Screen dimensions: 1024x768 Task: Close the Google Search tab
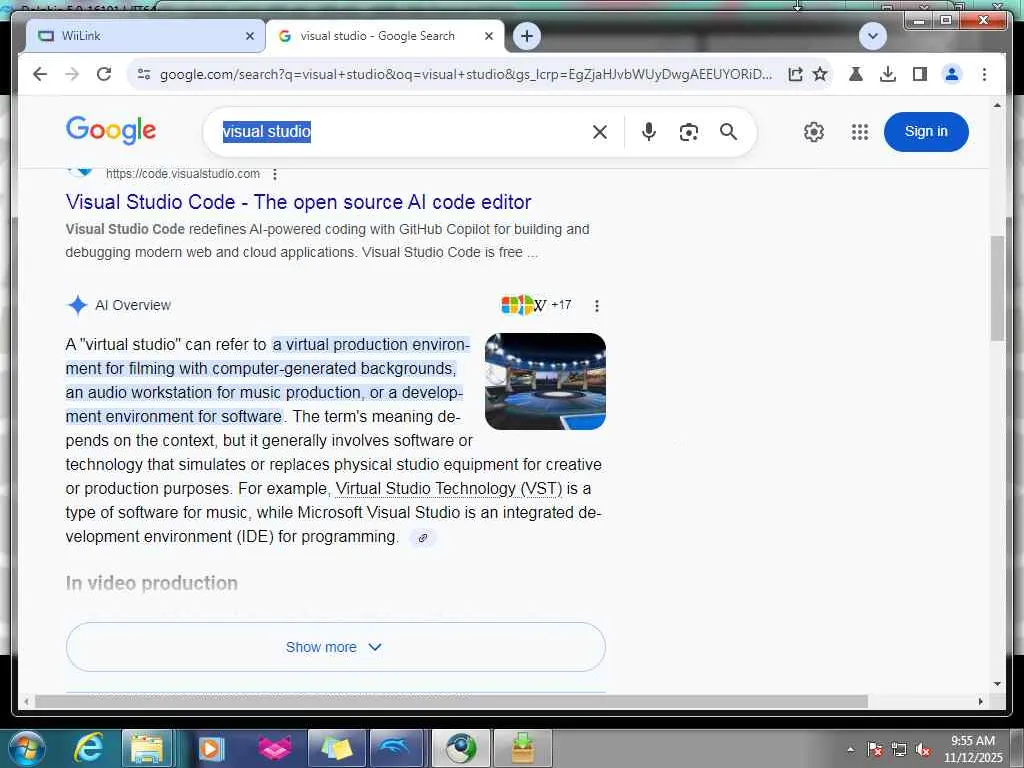click(488, 36)
